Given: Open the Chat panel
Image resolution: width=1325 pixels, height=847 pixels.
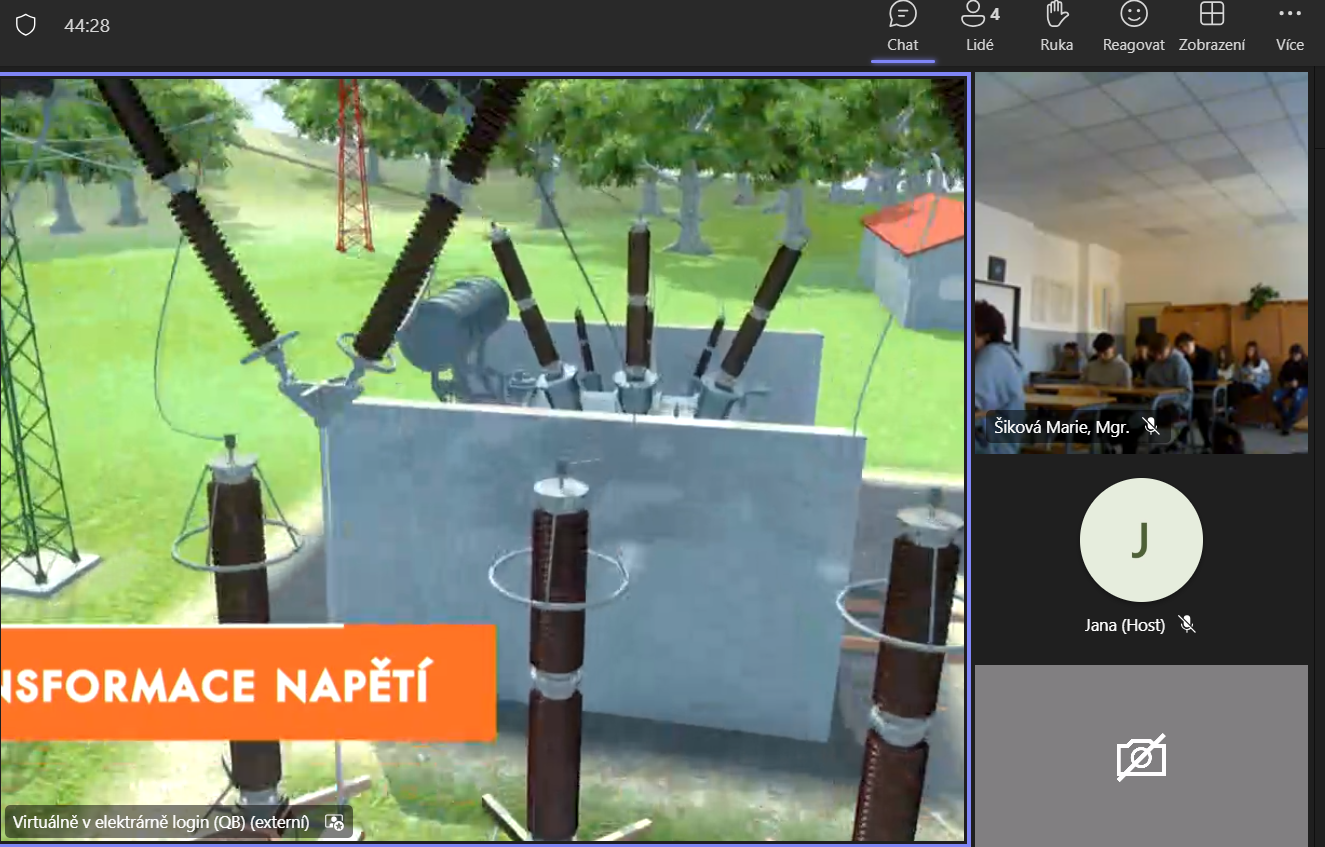Looking at the screenshot, I should [902, 27].
